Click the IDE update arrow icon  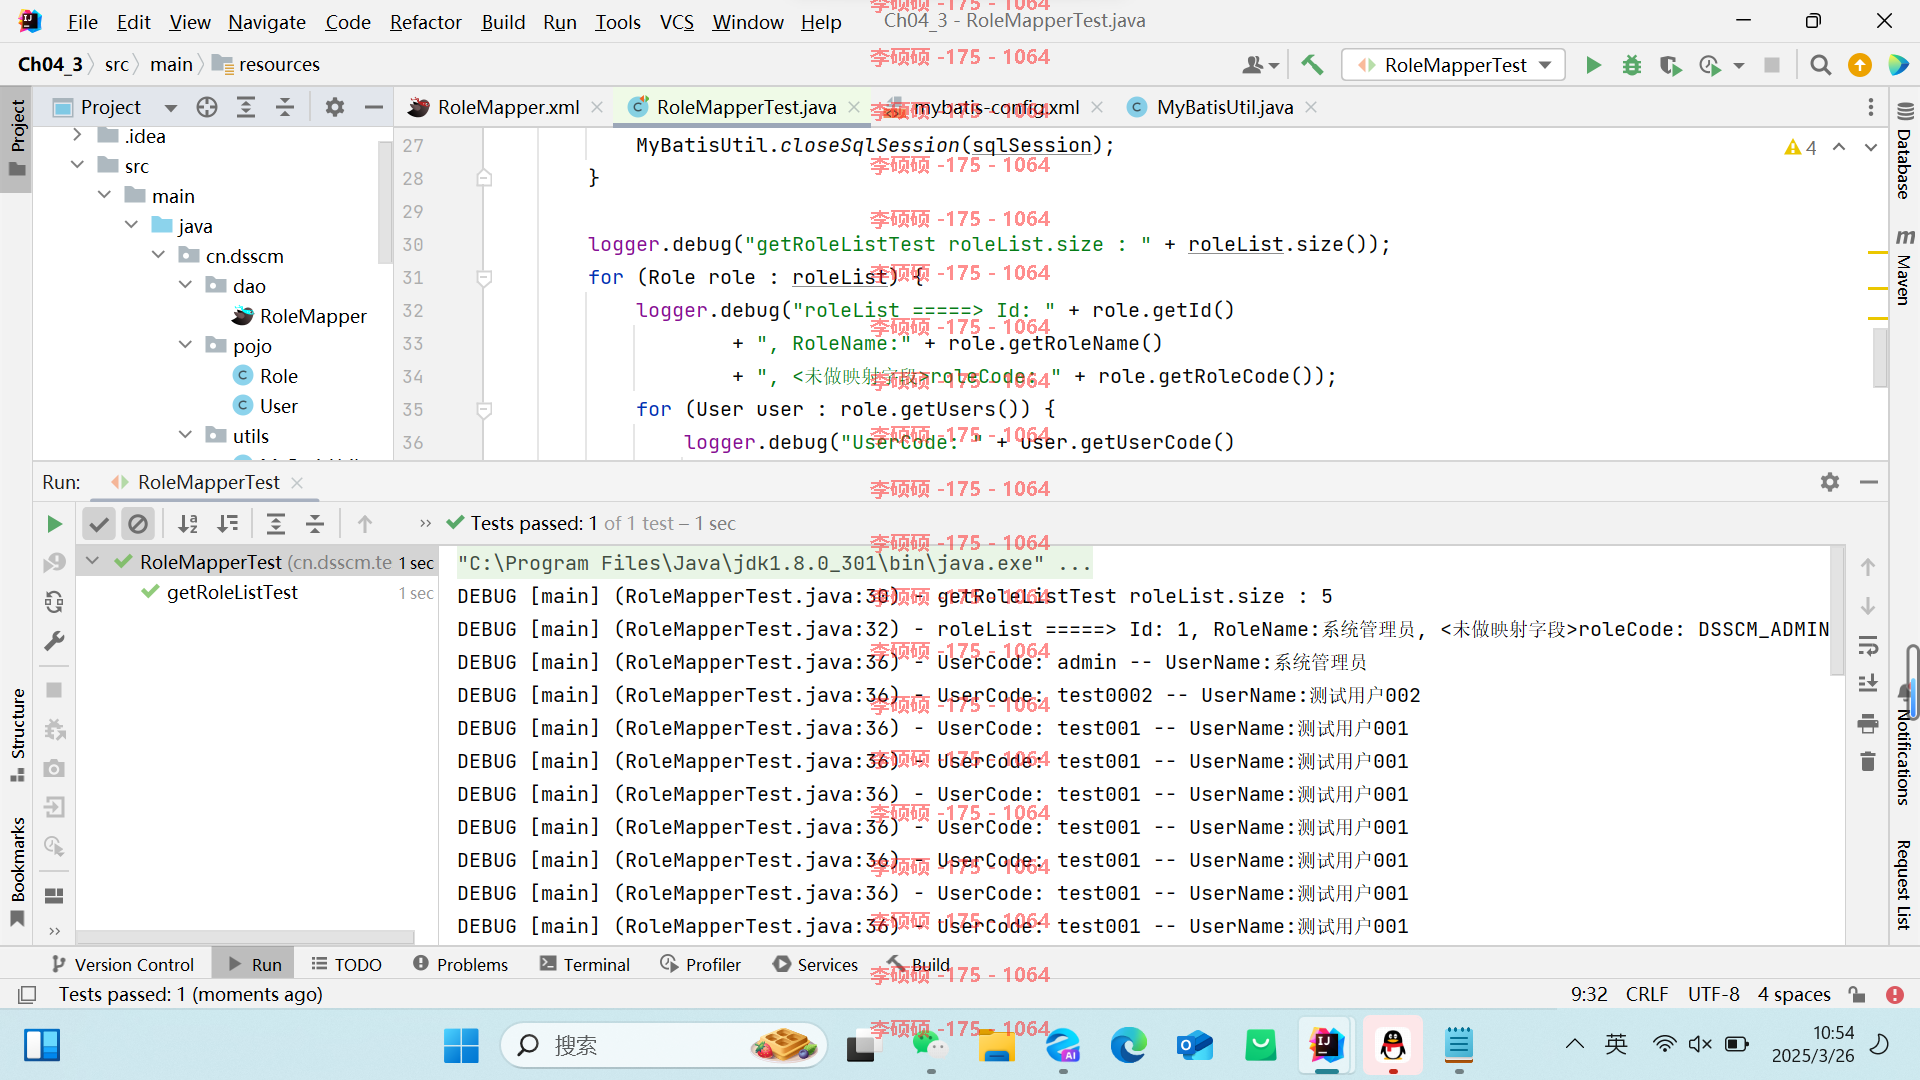tap(1859, 65)
